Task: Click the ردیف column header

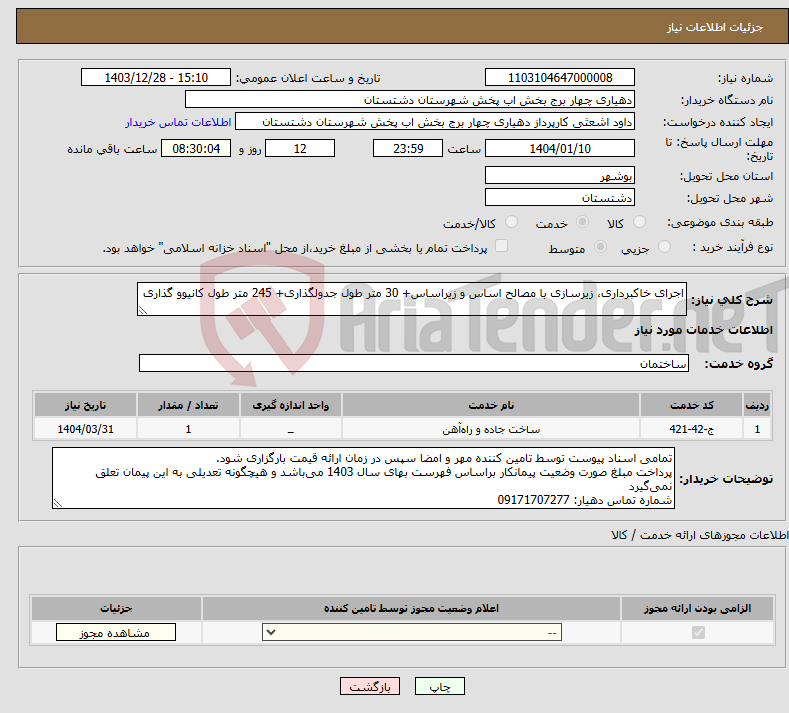Action: coord(757,405)
